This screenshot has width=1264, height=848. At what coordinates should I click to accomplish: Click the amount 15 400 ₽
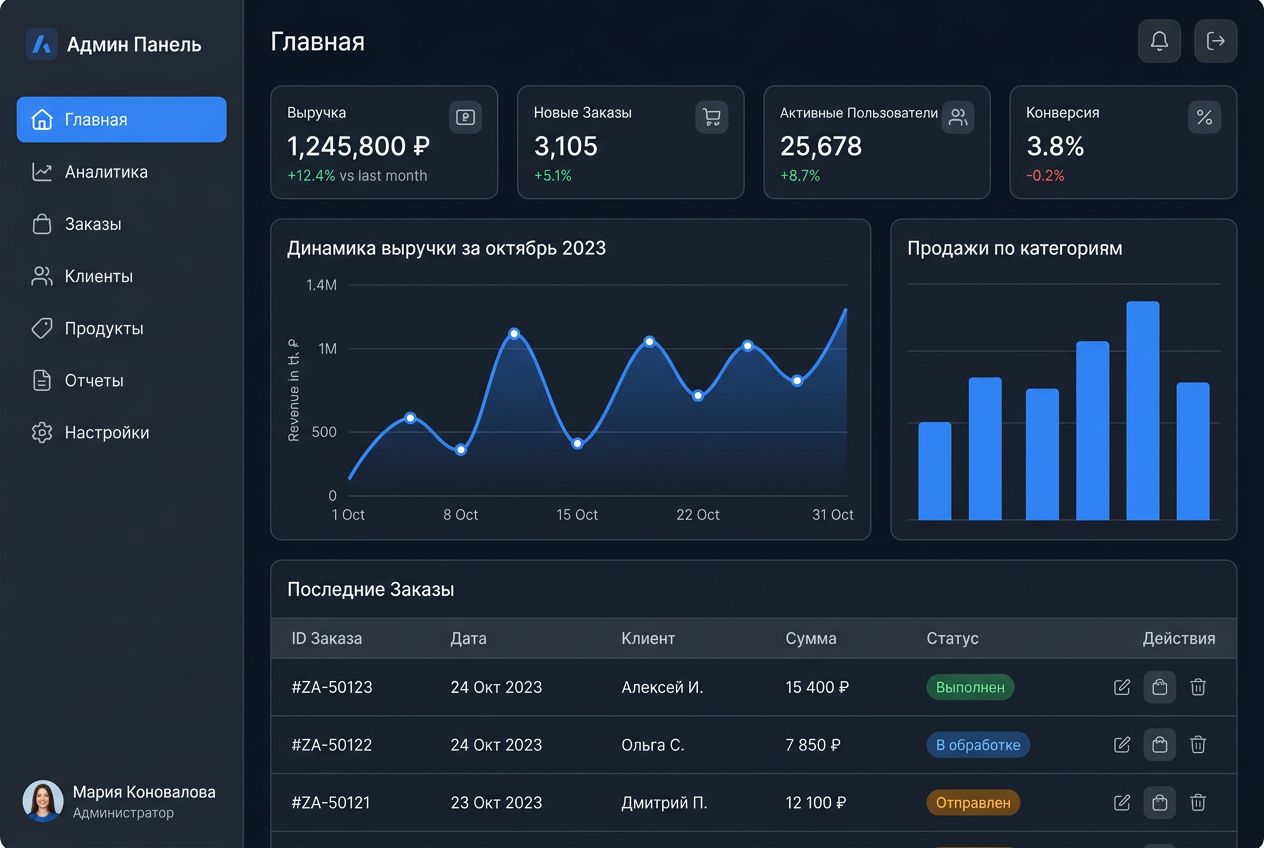817,687
